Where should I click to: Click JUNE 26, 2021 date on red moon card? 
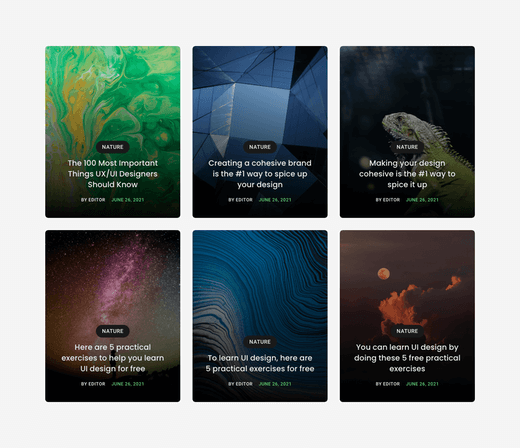pyautogui.click(x=422, y=384)
